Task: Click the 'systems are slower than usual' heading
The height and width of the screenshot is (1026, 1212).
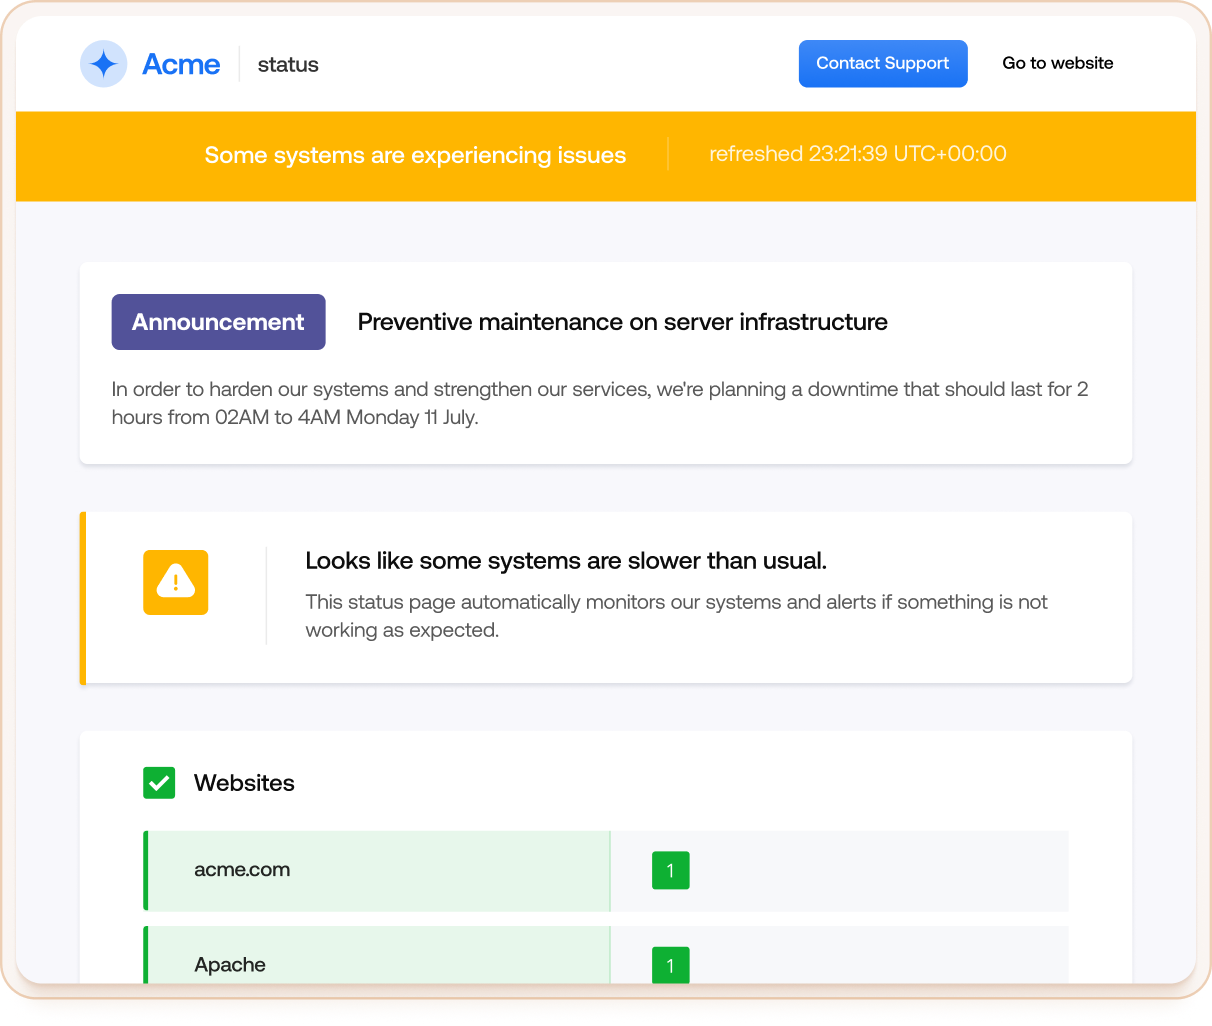Action: coord(565,561)
